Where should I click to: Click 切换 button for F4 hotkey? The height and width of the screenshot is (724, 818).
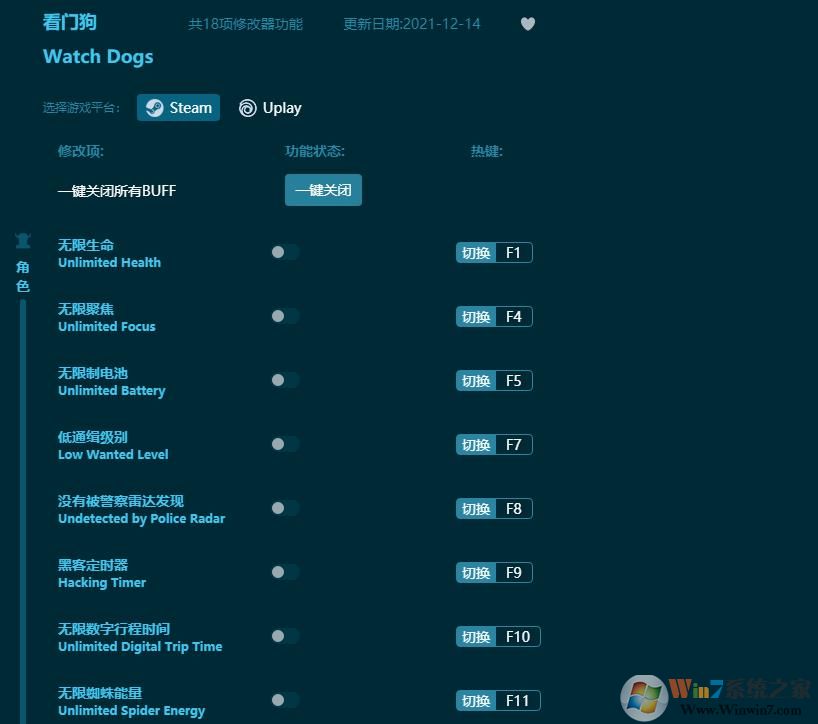(476, 317)
